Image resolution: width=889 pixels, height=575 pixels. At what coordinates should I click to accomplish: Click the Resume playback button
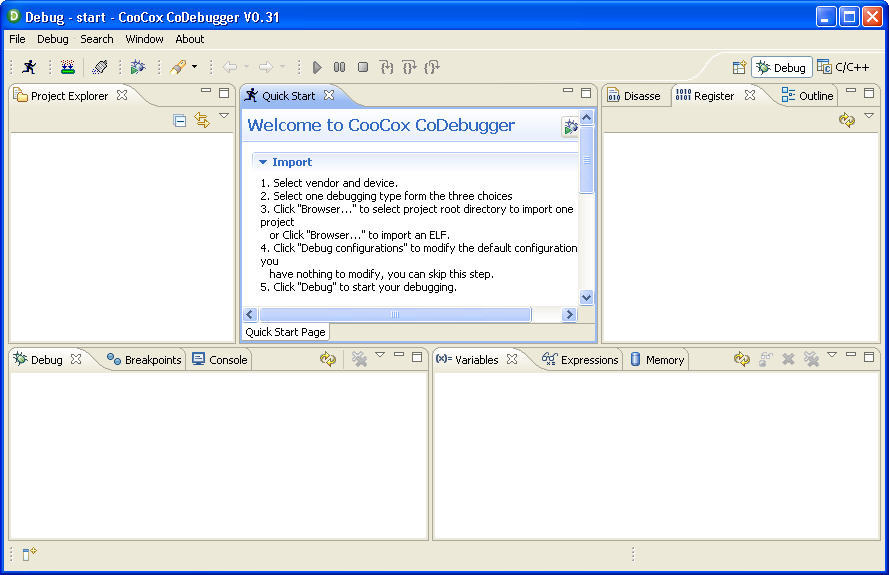click(x=317, y=67)
